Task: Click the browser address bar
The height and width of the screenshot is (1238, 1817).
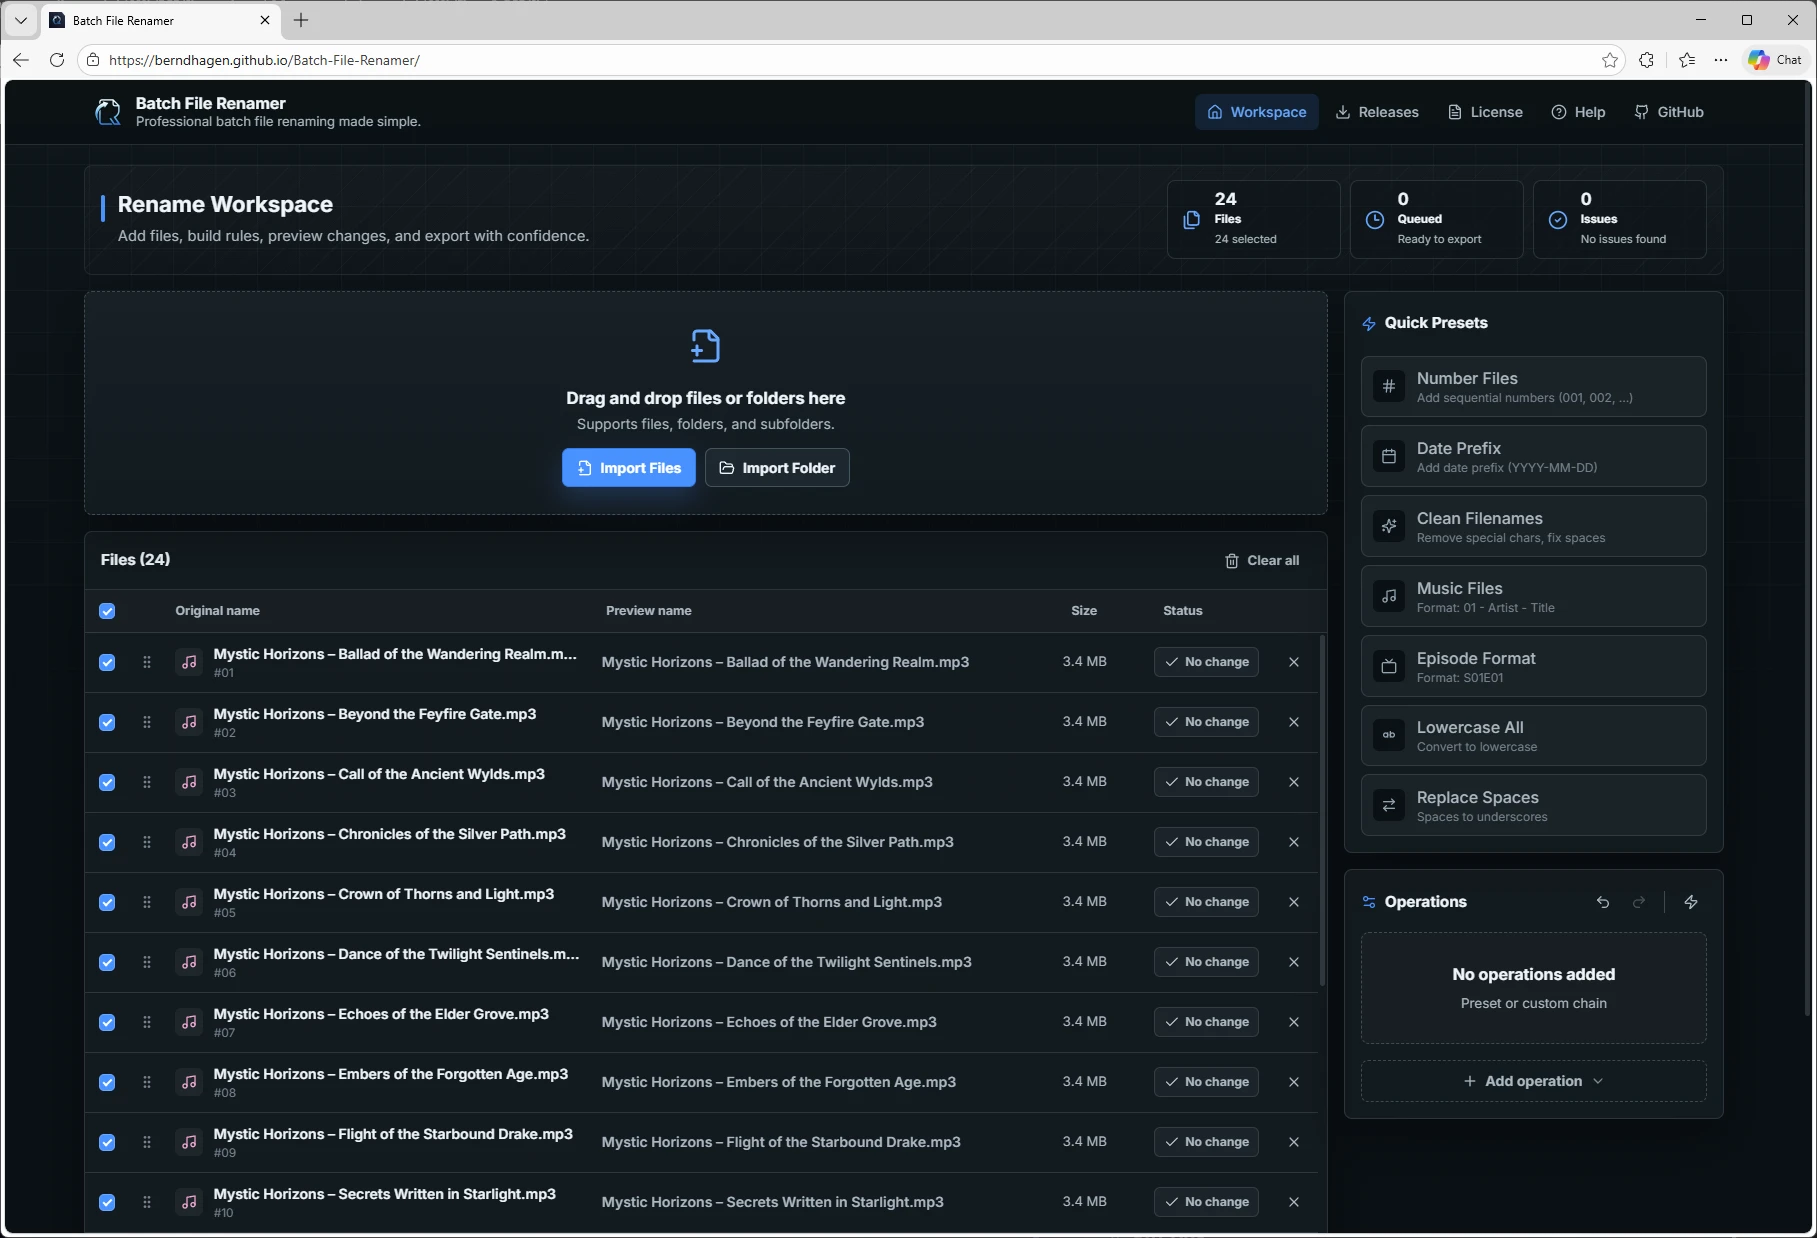Action: (x=850, y=60)
